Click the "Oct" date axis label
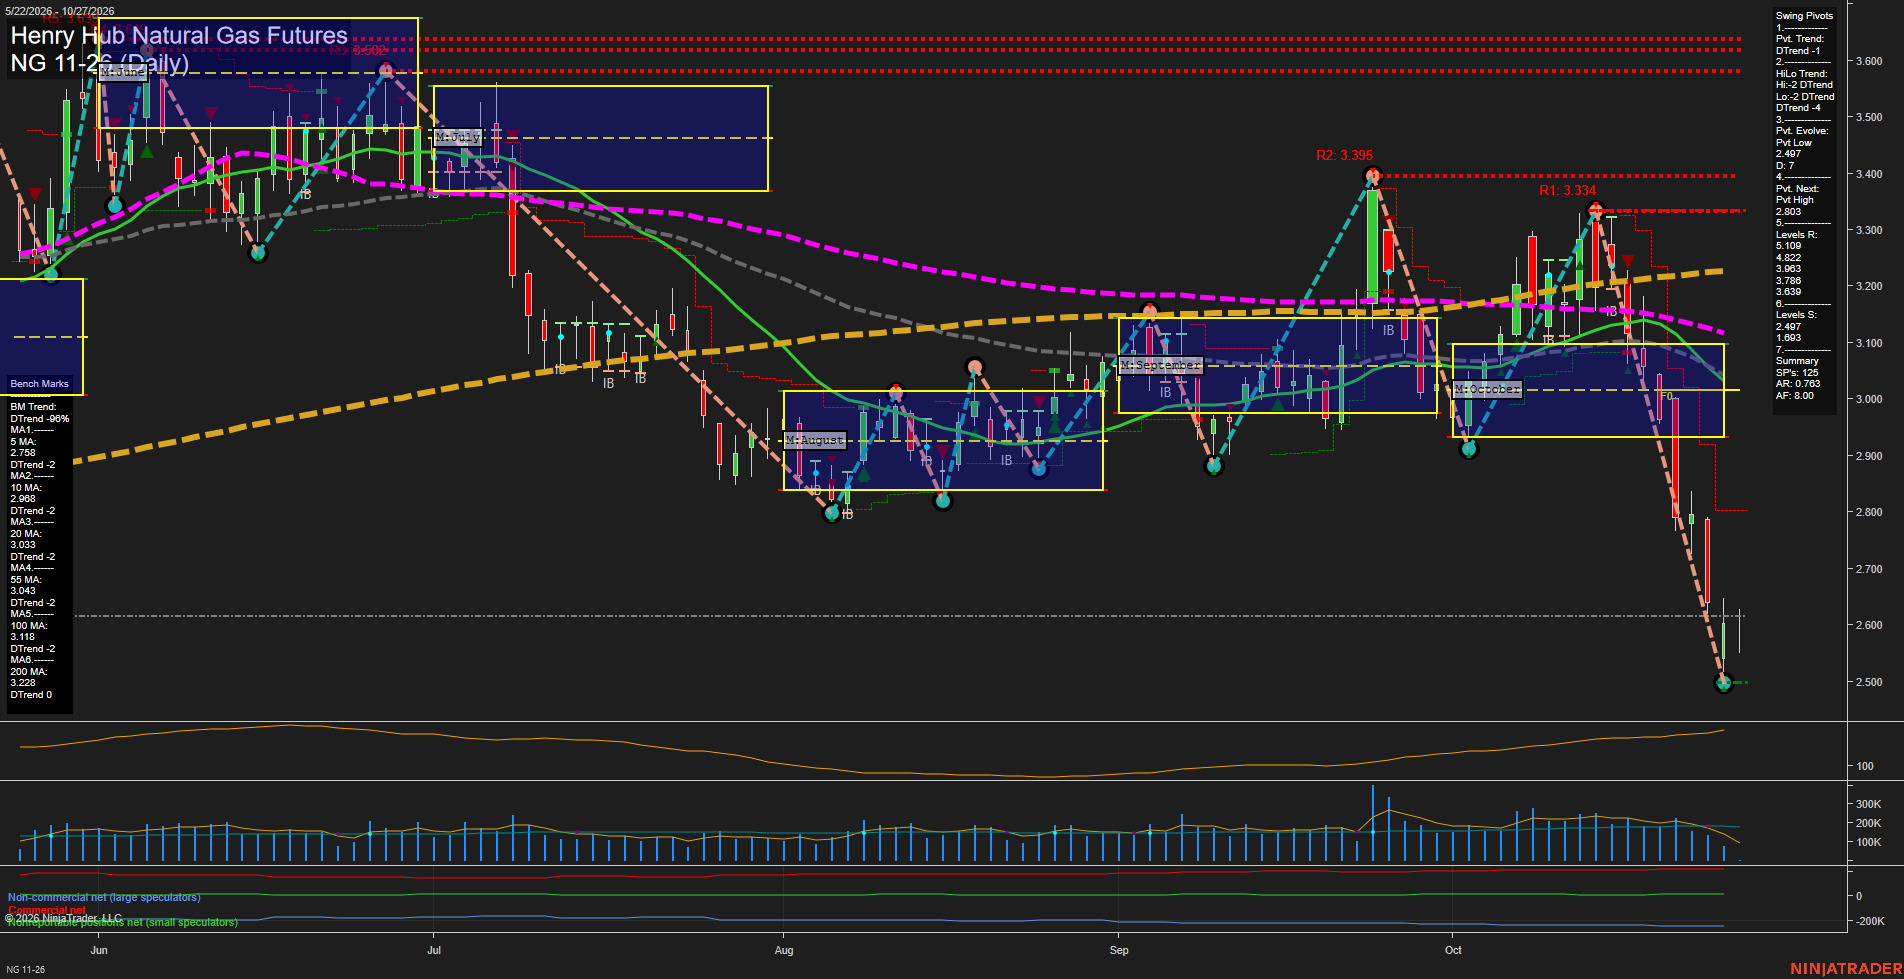 point(1453,950)
